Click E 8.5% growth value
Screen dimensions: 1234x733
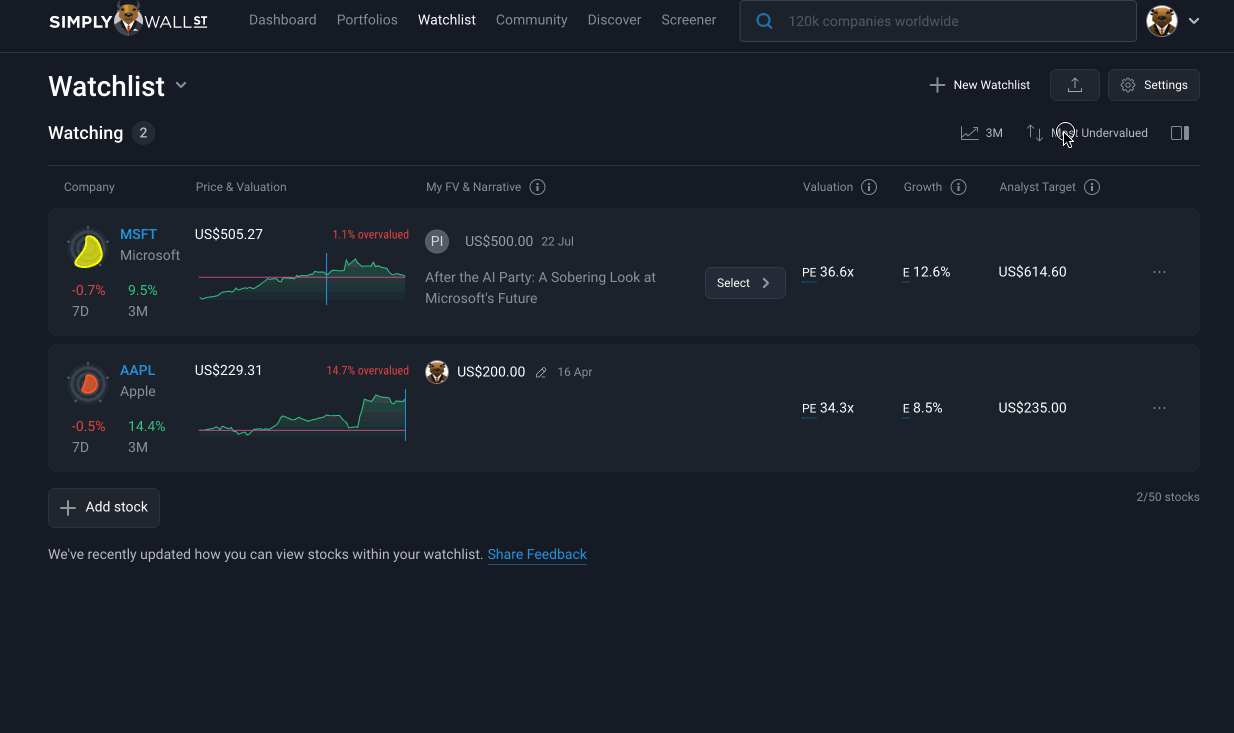pos(922,408)
